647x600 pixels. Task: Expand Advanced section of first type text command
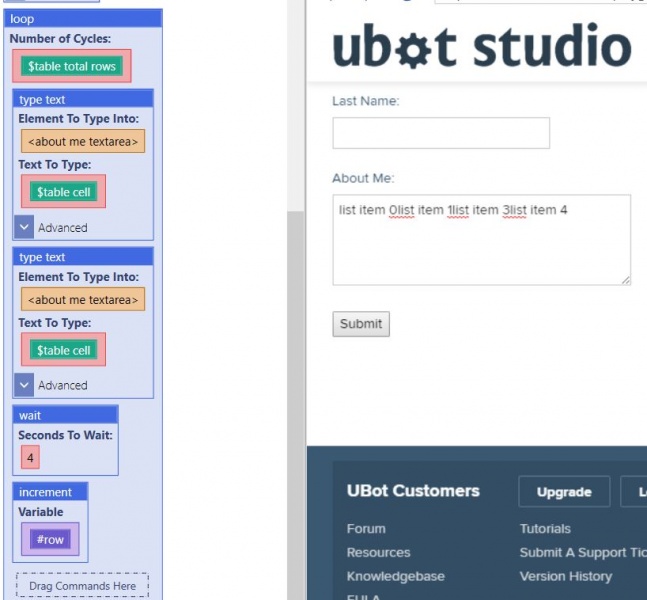click(24, 227)
